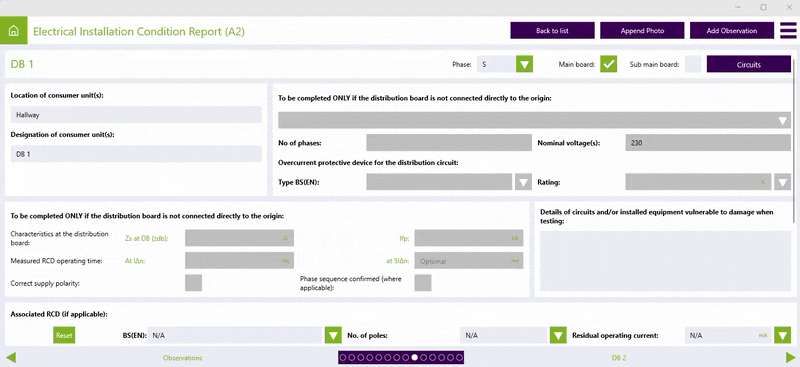This screenshot has height=367, width=800.
Task: Click the Phase value field showing S
Action: click(496, 64)
